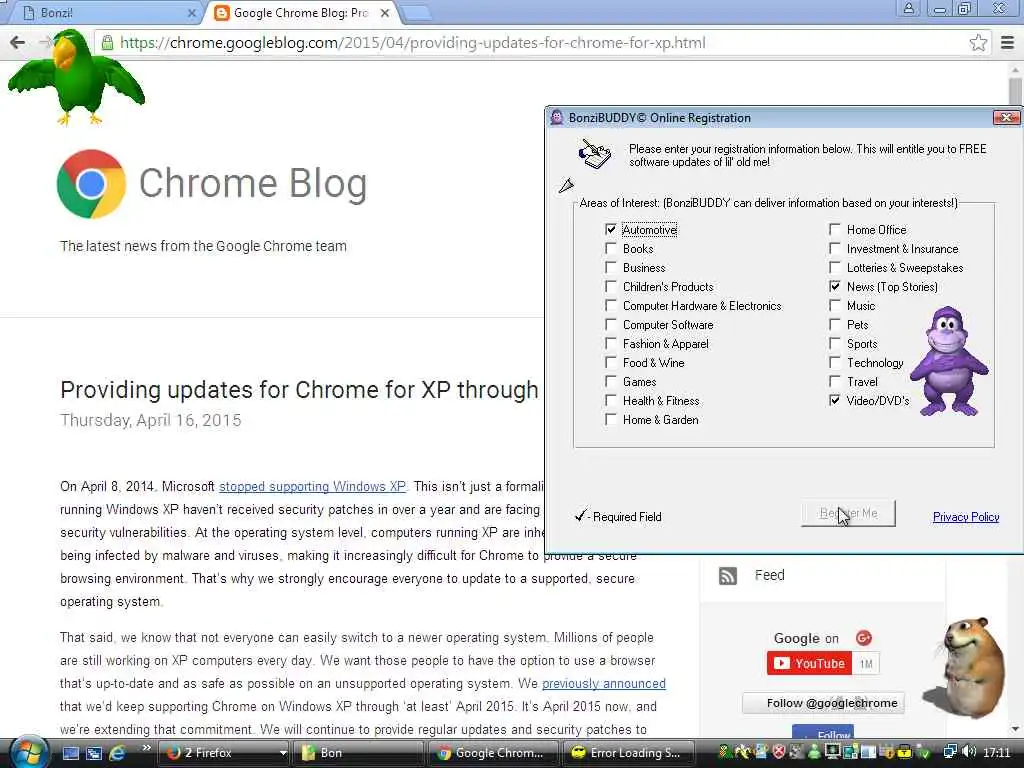Follow the 'previously announced' link
The height and width of the screenshot is (768, 1024).
pyautogui.click(x=603, y=683)
